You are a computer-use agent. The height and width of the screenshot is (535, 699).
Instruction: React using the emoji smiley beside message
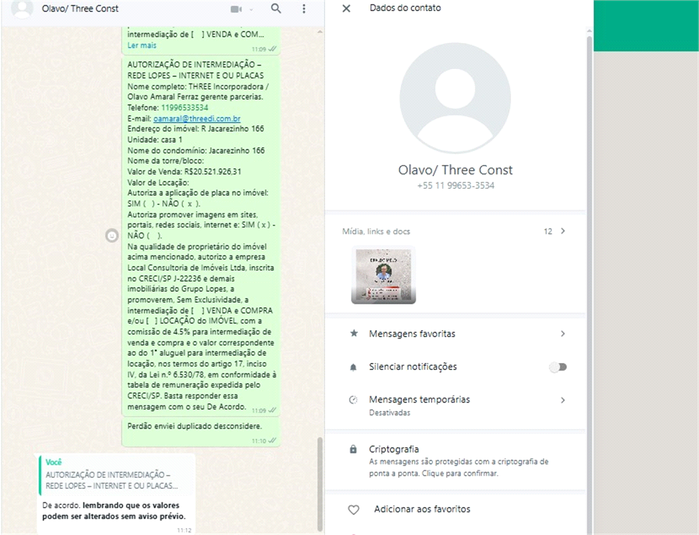point(112,235)
